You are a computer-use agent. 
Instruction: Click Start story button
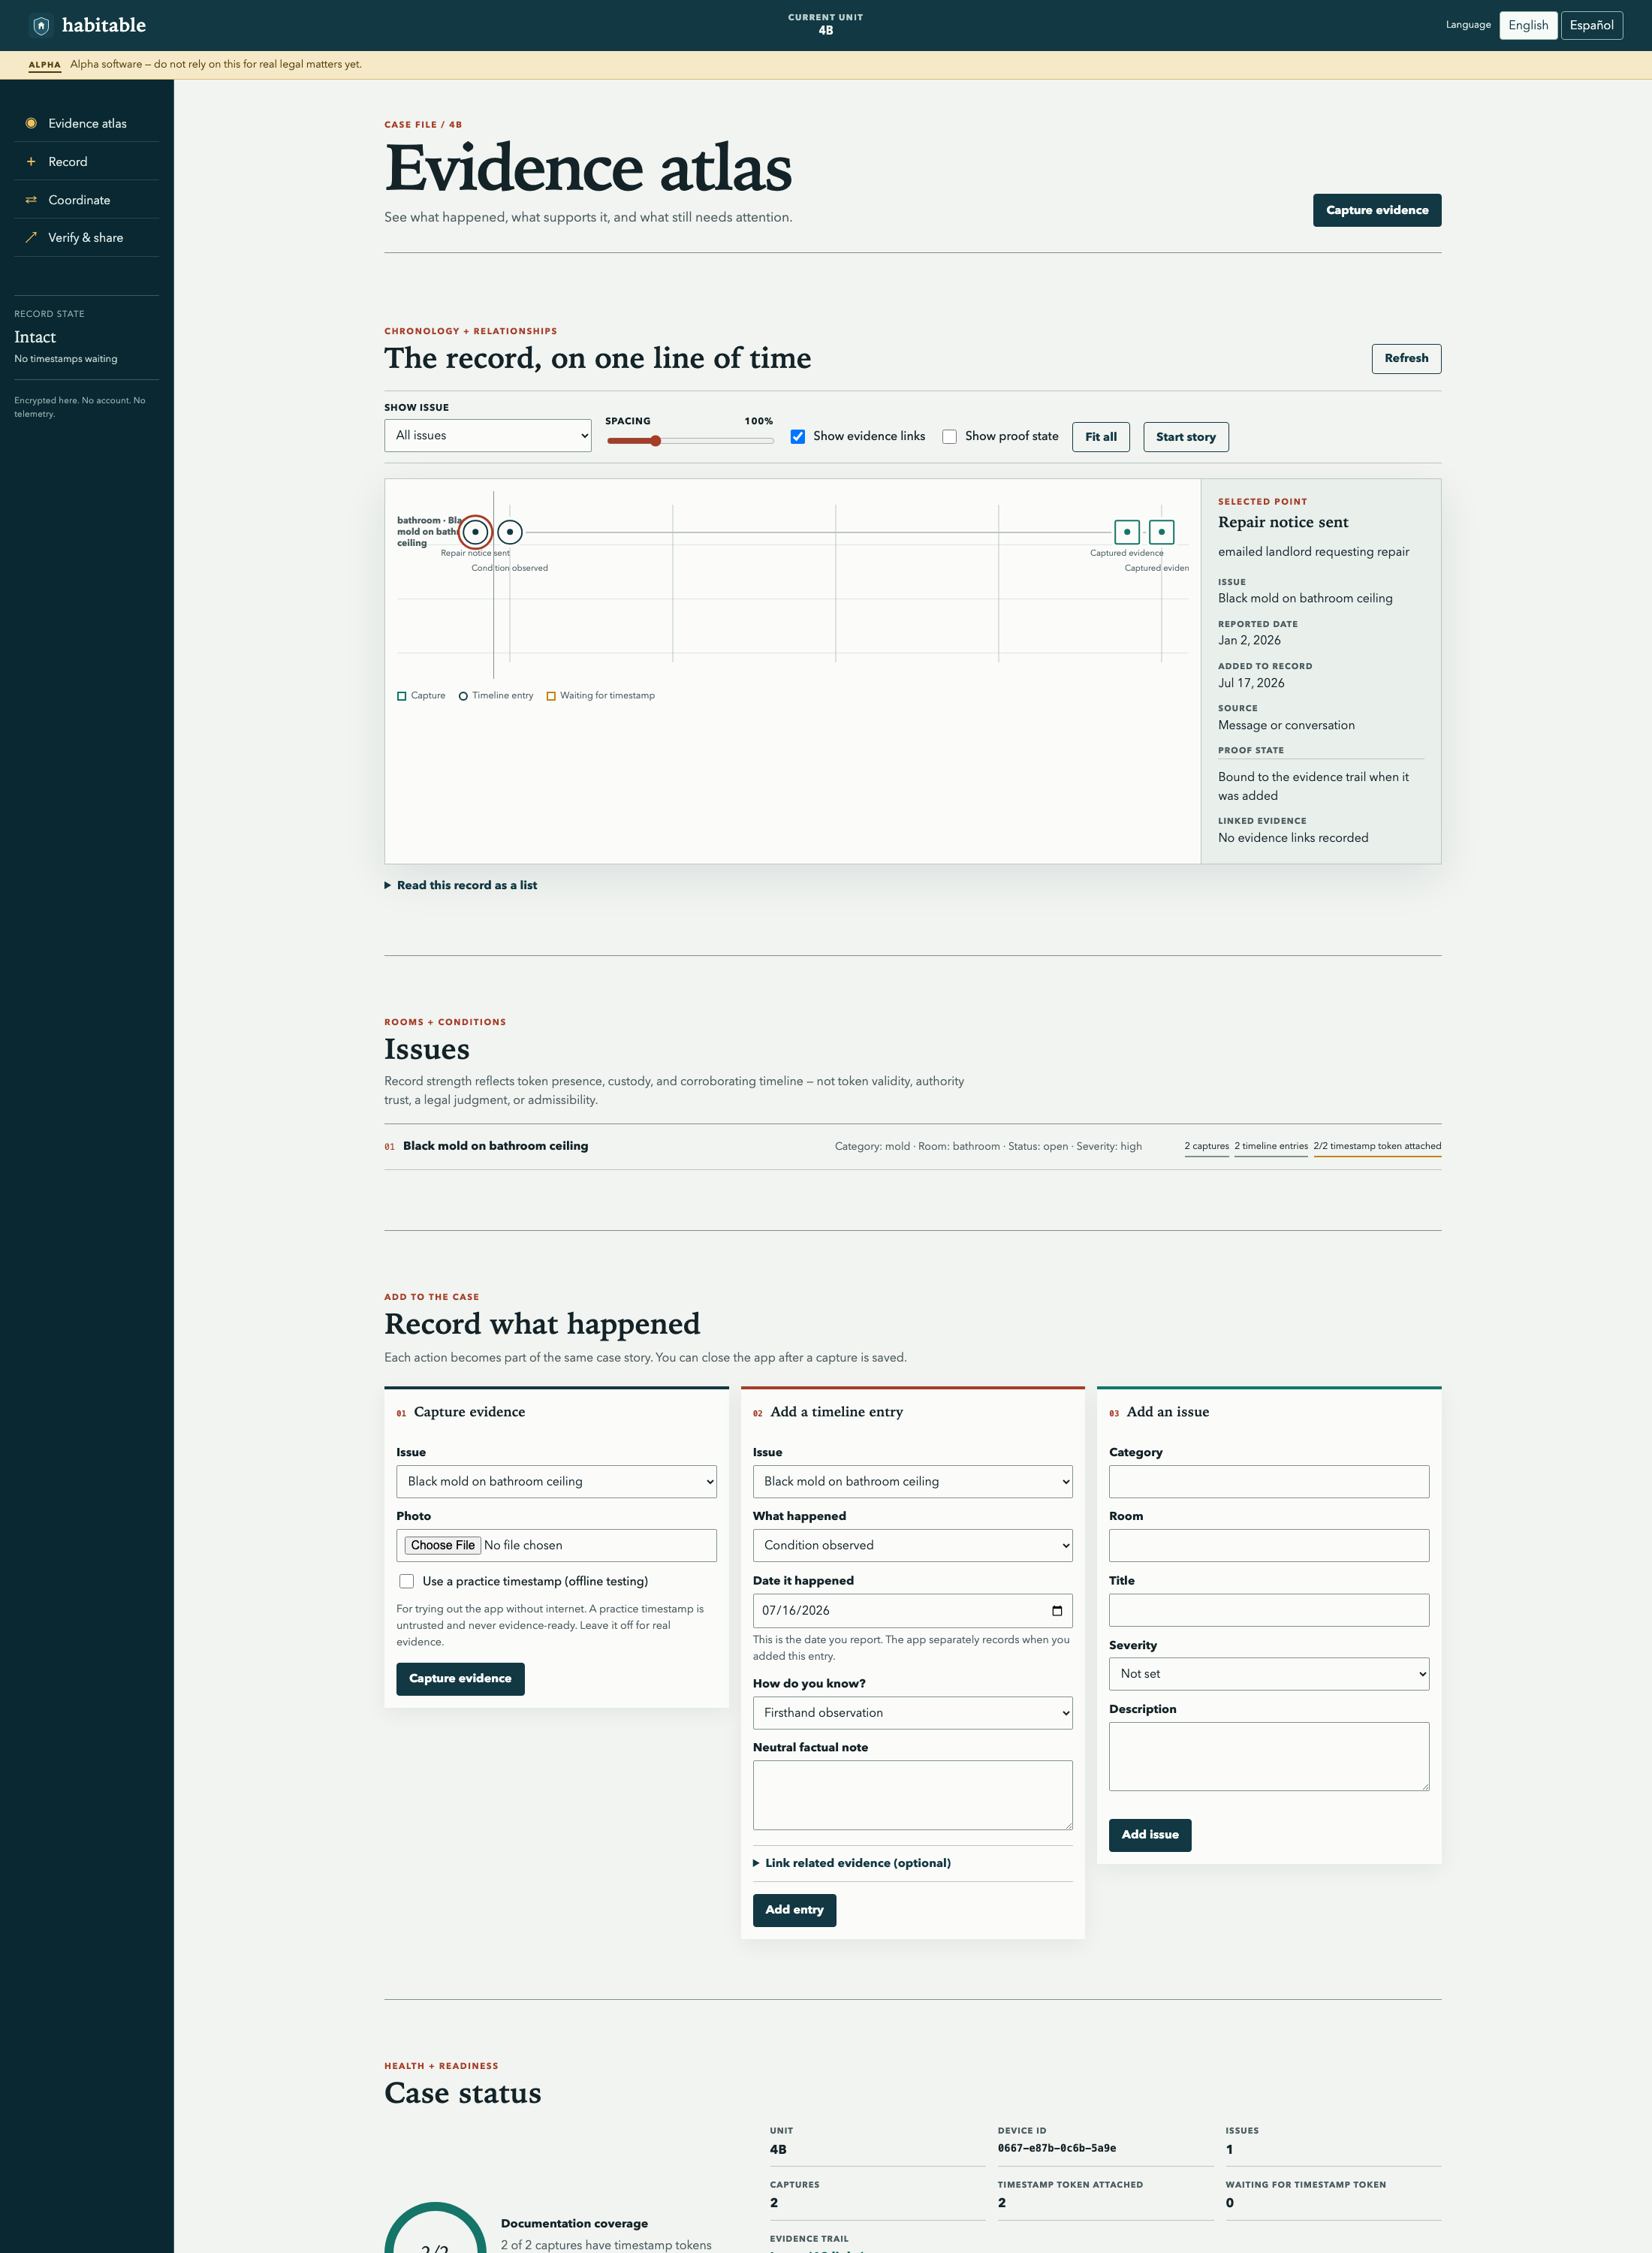pyautogui.click(x=1186, y=437)
